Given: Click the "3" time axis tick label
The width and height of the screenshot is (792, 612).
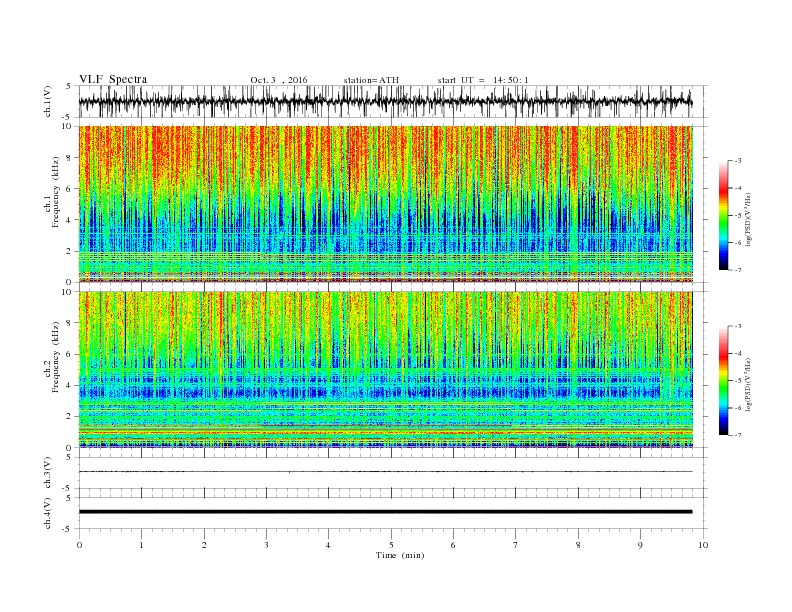Looking at the screenshot, I should coord(266,545).
